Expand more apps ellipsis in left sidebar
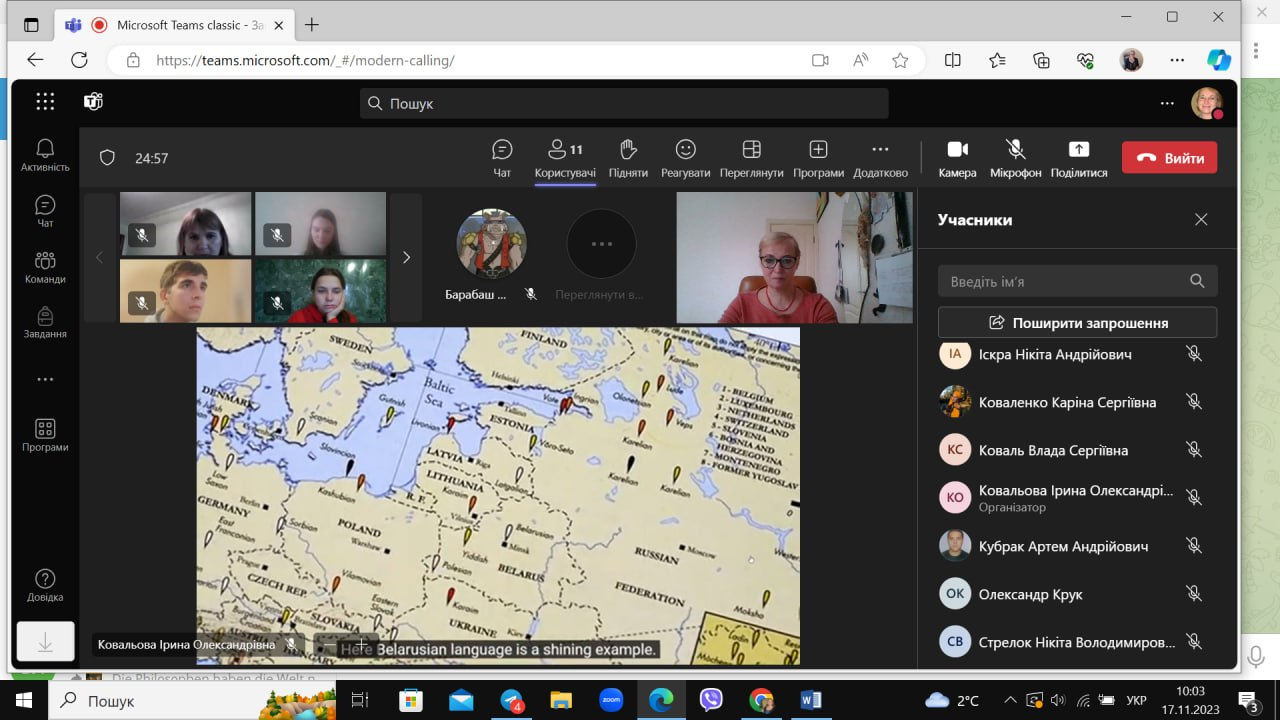The image size is (1280, 720). point(45,380)
